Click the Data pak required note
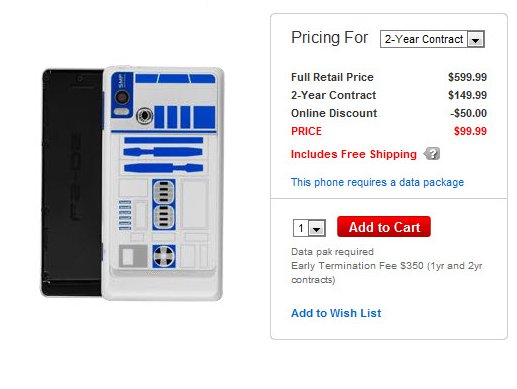The width and height of the screenshot is (517, 389). (332, 252)
